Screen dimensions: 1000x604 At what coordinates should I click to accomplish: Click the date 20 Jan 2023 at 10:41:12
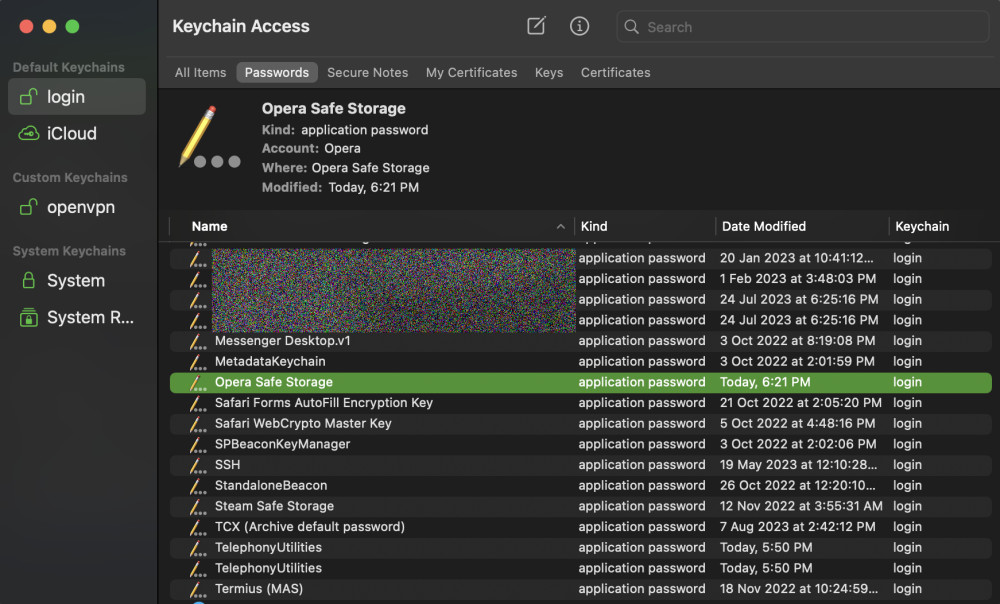pos(797,258)
